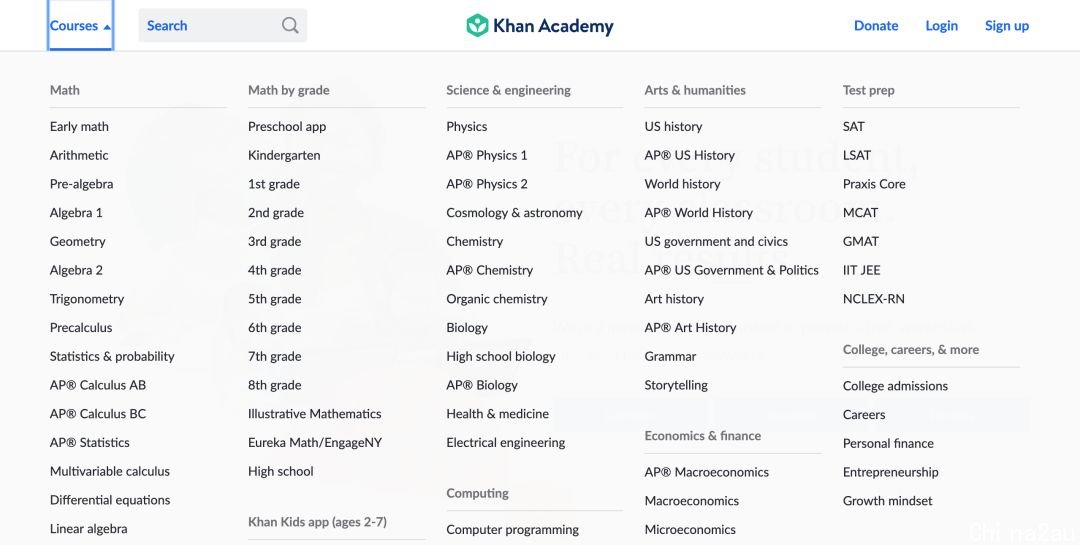
Task: Collapse the Courses dropdown menu
Action: pos(80,25)
